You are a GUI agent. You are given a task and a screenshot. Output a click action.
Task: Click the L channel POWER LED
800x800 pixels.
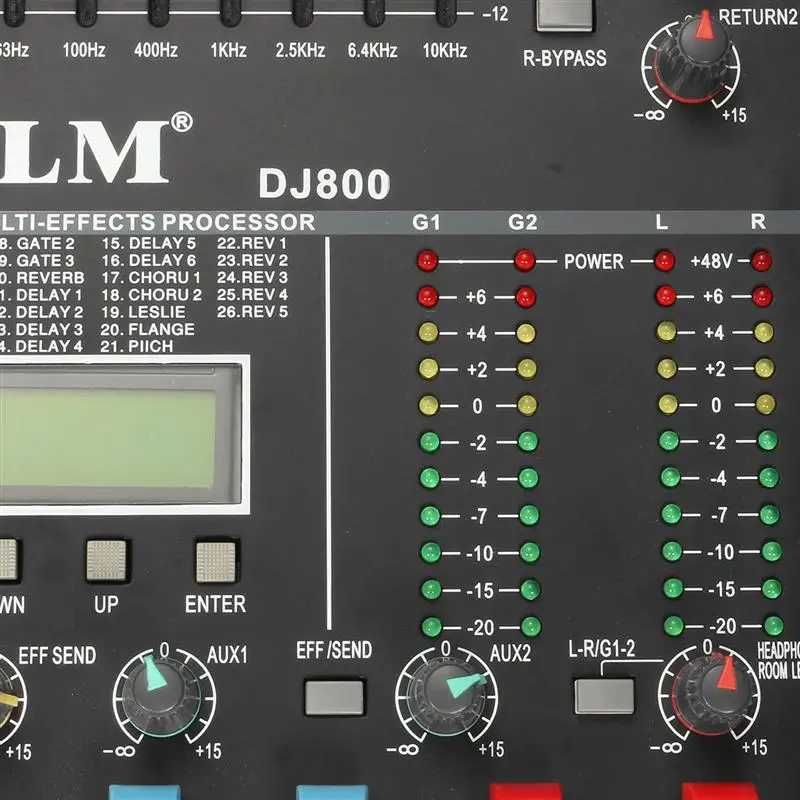point(664,261)
